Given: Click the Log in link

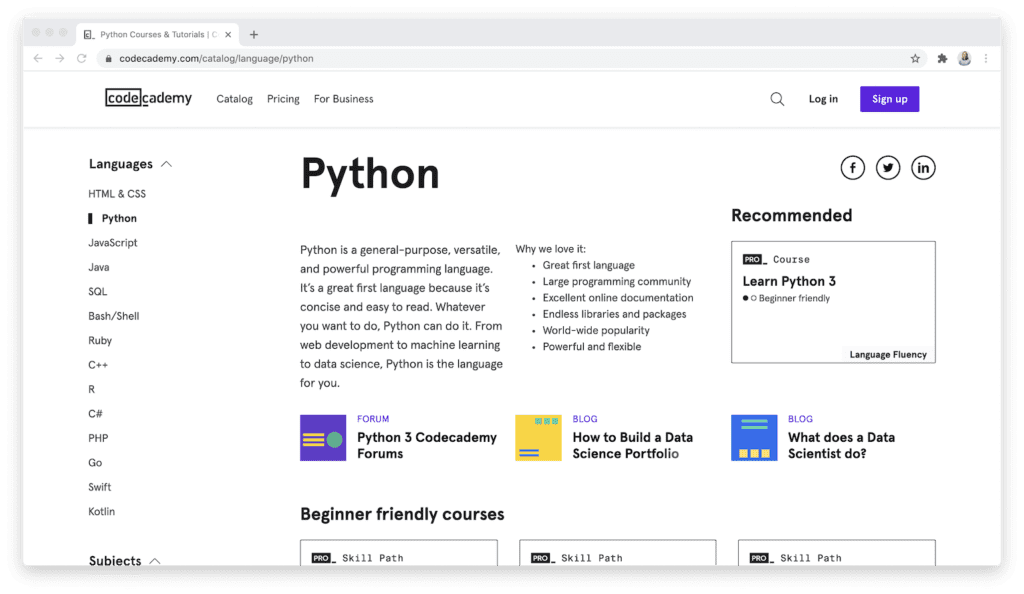Looking at the screenshot, I should click(822, 99).
